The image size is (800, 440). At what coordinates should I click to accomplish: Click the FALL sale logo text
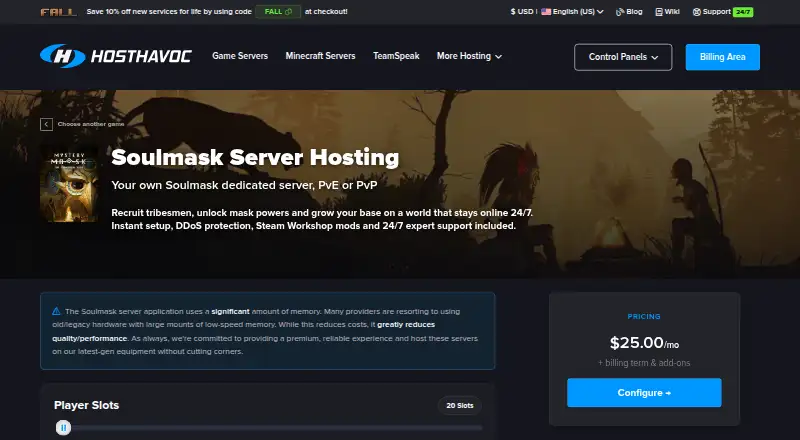(x=59, y=12)
